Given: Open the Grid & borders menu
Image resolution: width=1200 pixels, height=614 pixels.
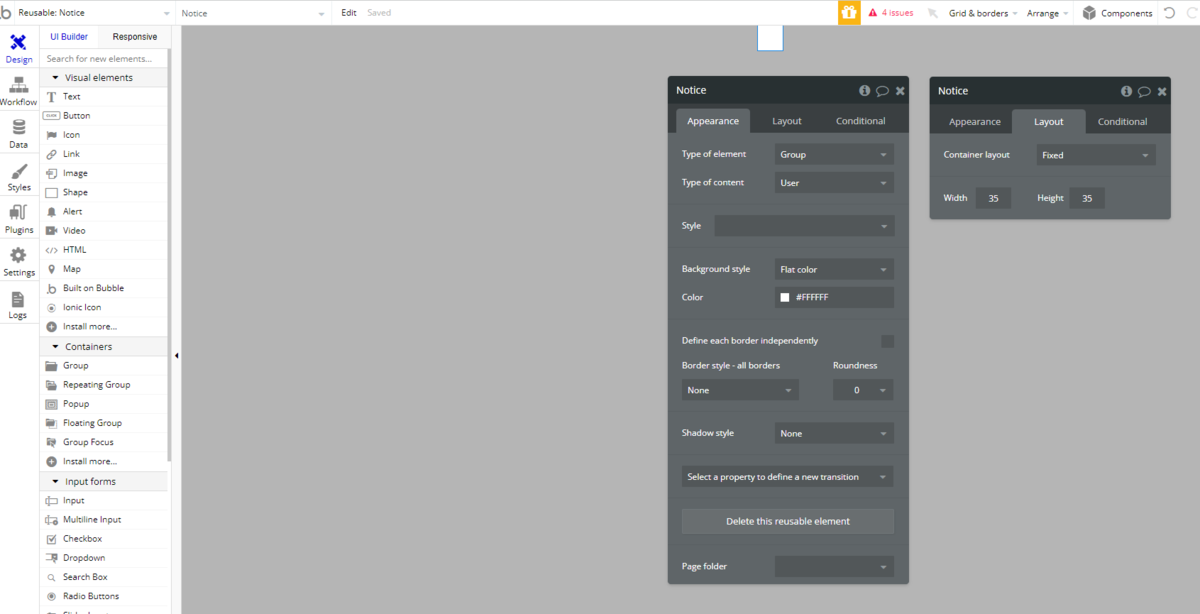Looking at the screenshot, I should tap(983, 13).
